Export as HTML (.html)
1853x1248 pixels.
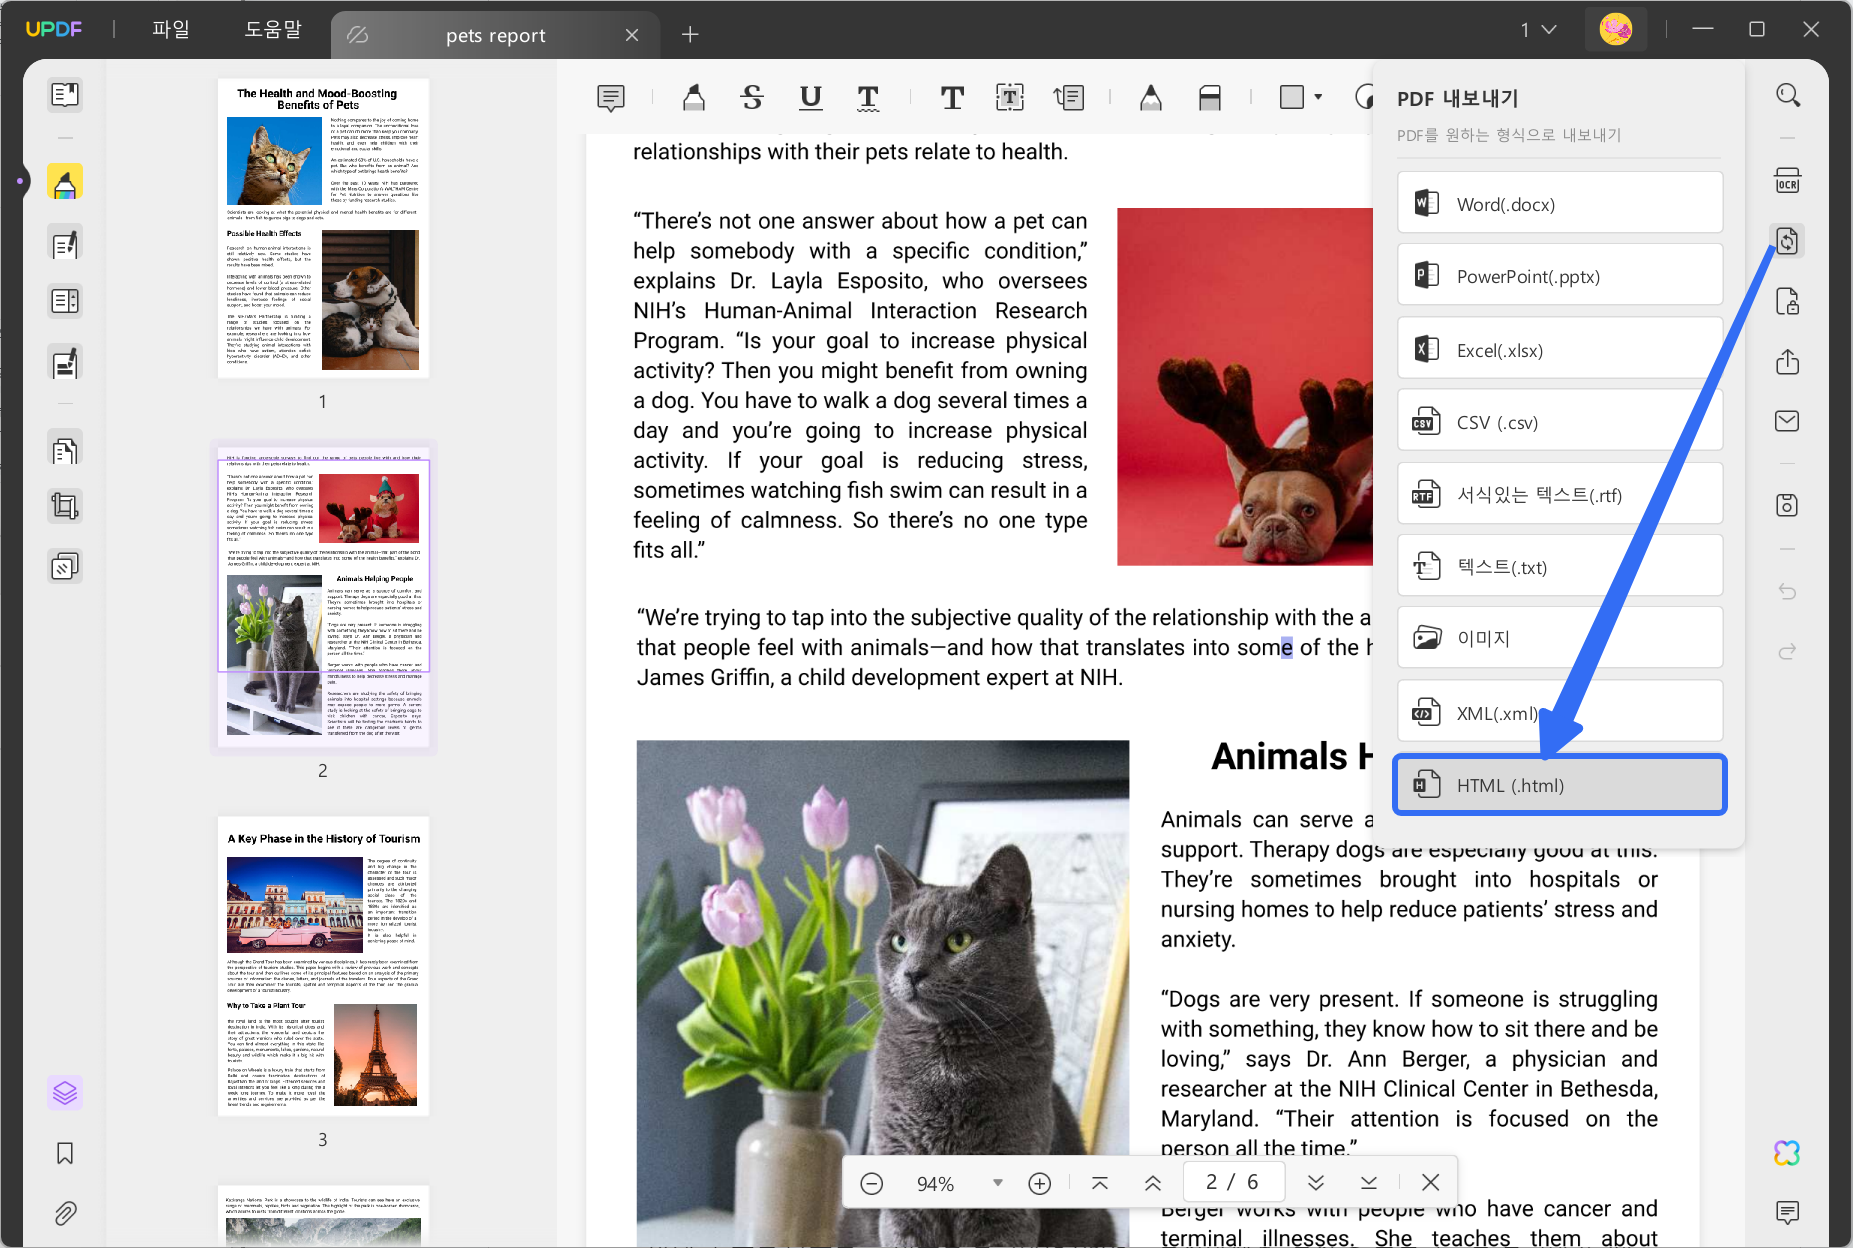(1559, 785)
